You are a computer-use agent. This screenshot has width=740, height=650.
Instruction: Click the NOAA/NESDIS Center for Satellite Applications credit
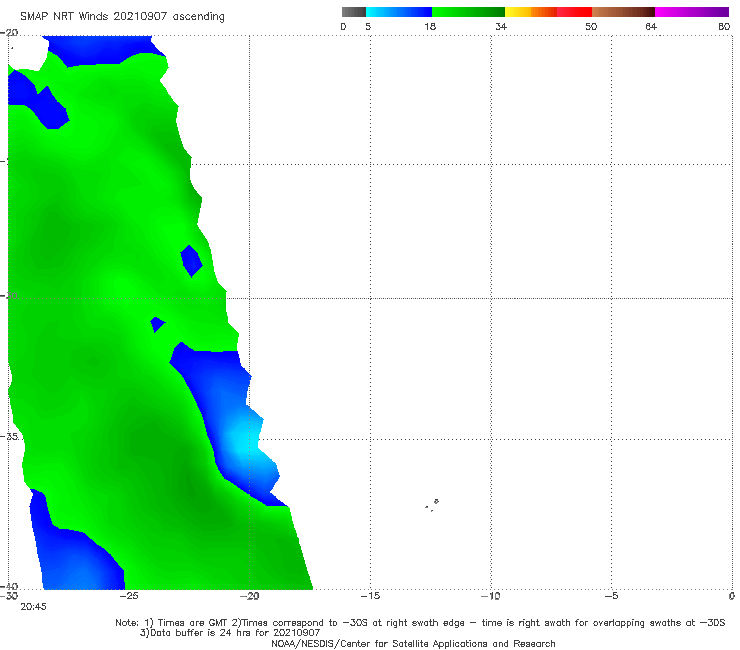pyautogui.click(x=413, y=644)
